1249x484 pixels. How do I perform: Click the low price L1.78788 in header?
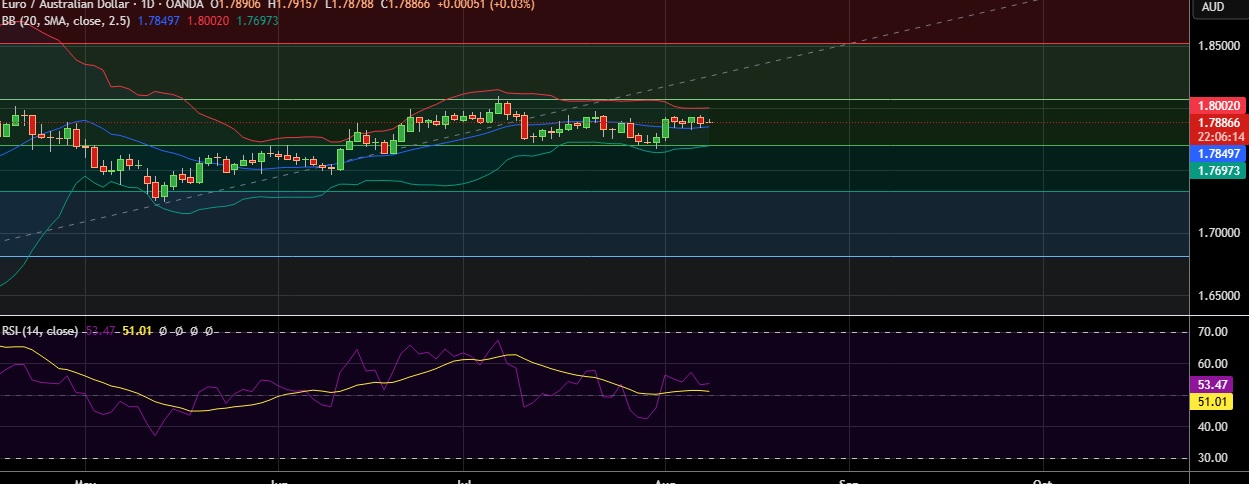[x=348, y=5]
